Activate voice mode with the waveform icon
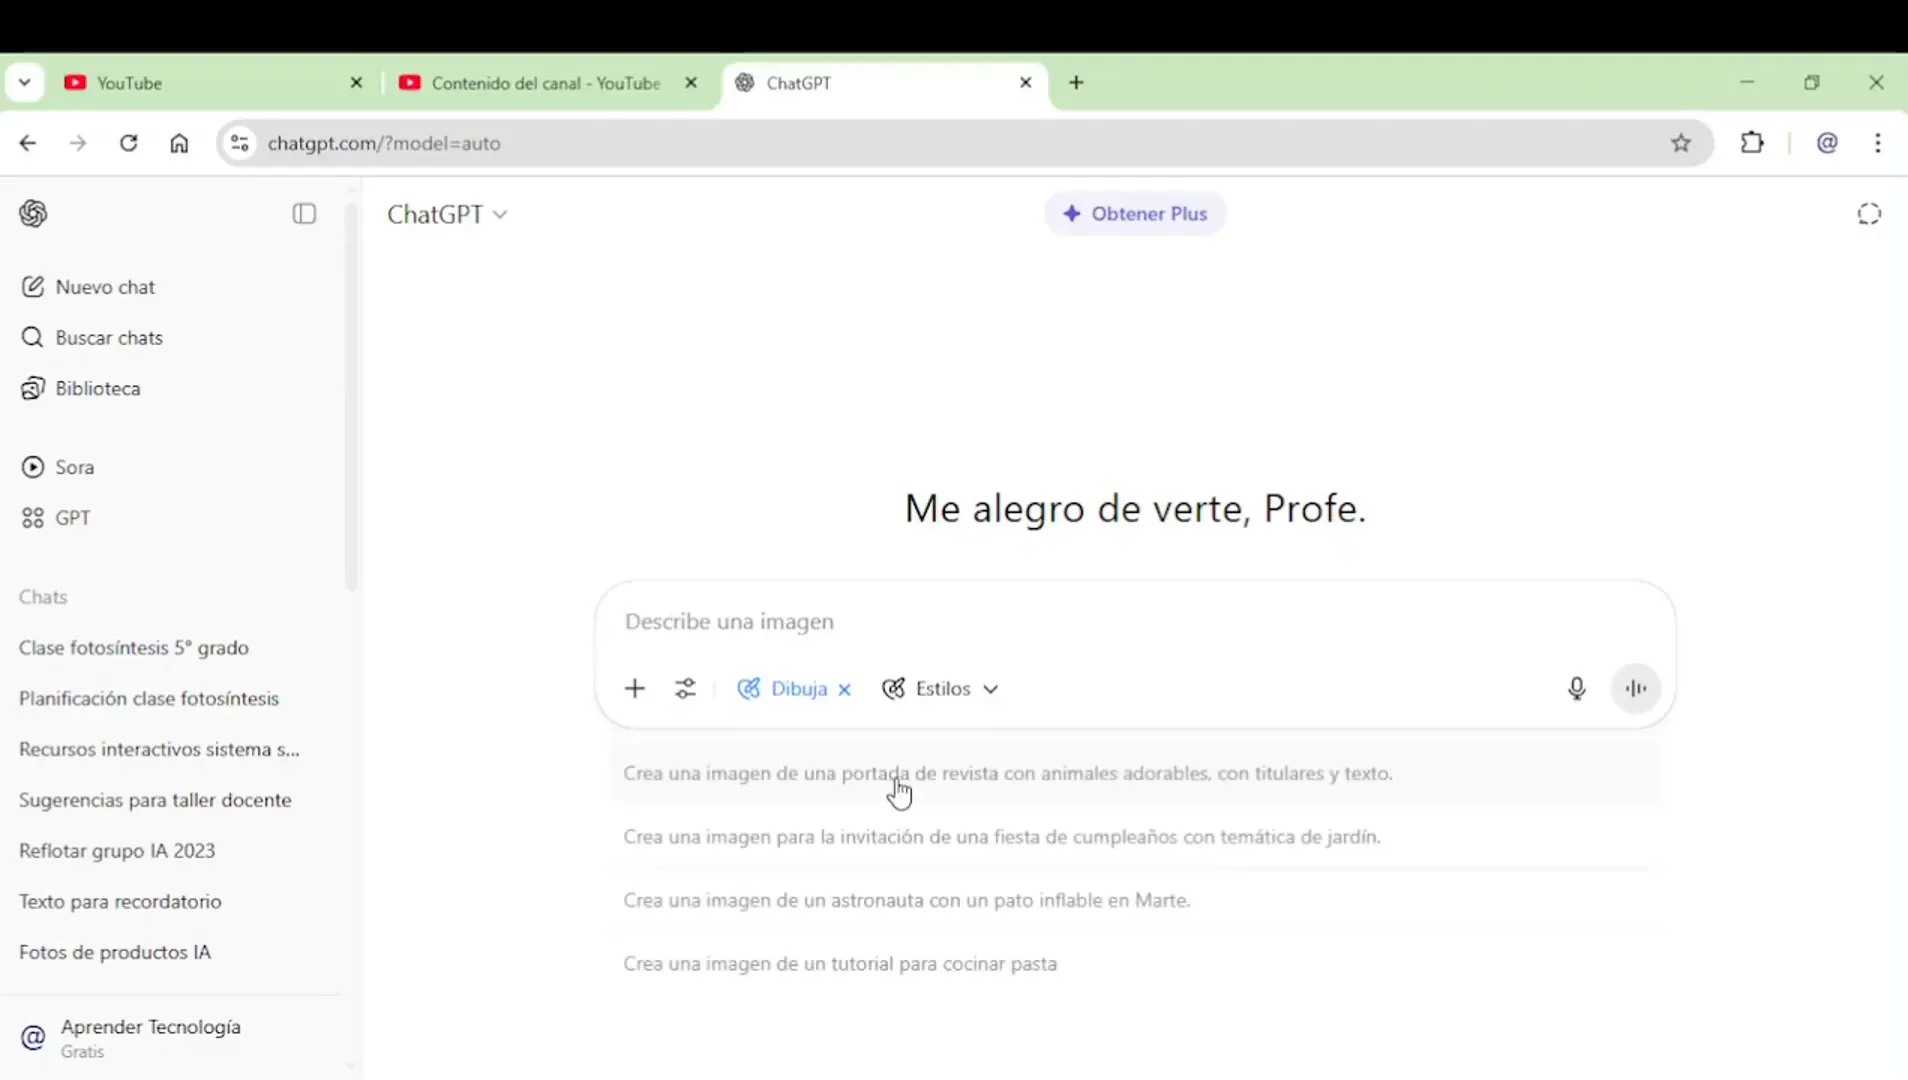 pyautogui.click(x=1636, y=688)
